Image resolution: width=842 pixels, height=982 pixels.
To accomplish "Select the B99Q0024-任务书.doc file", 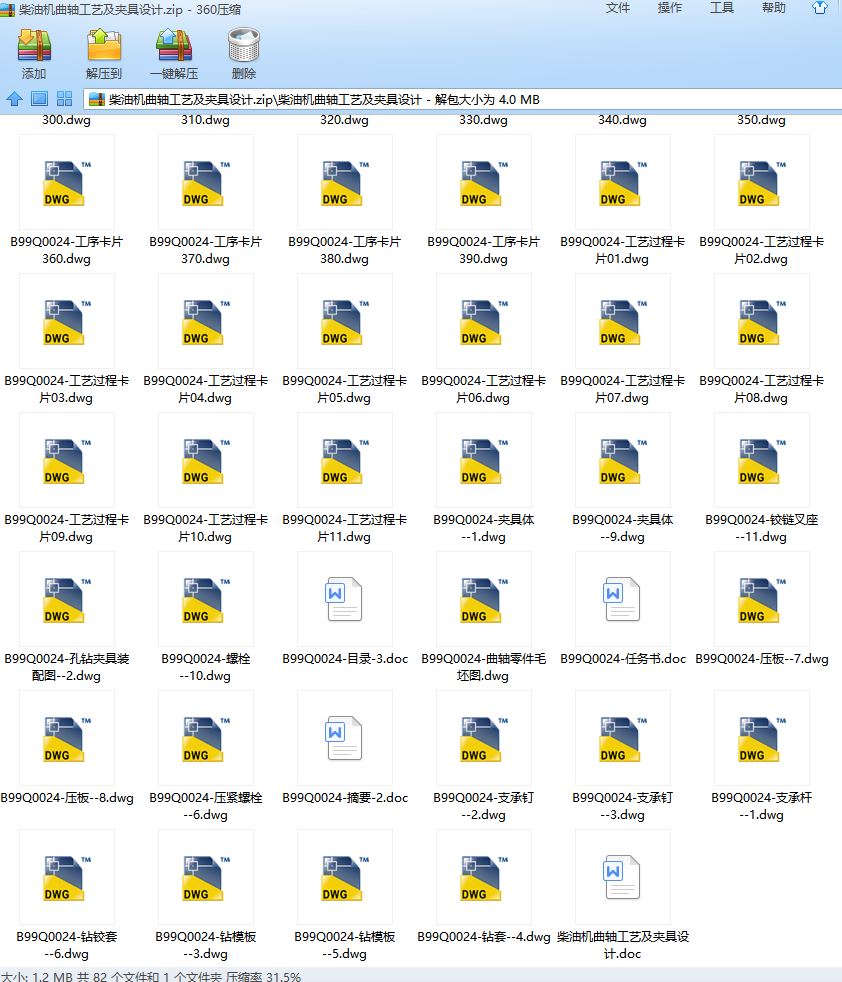I will tap(623, 599).
